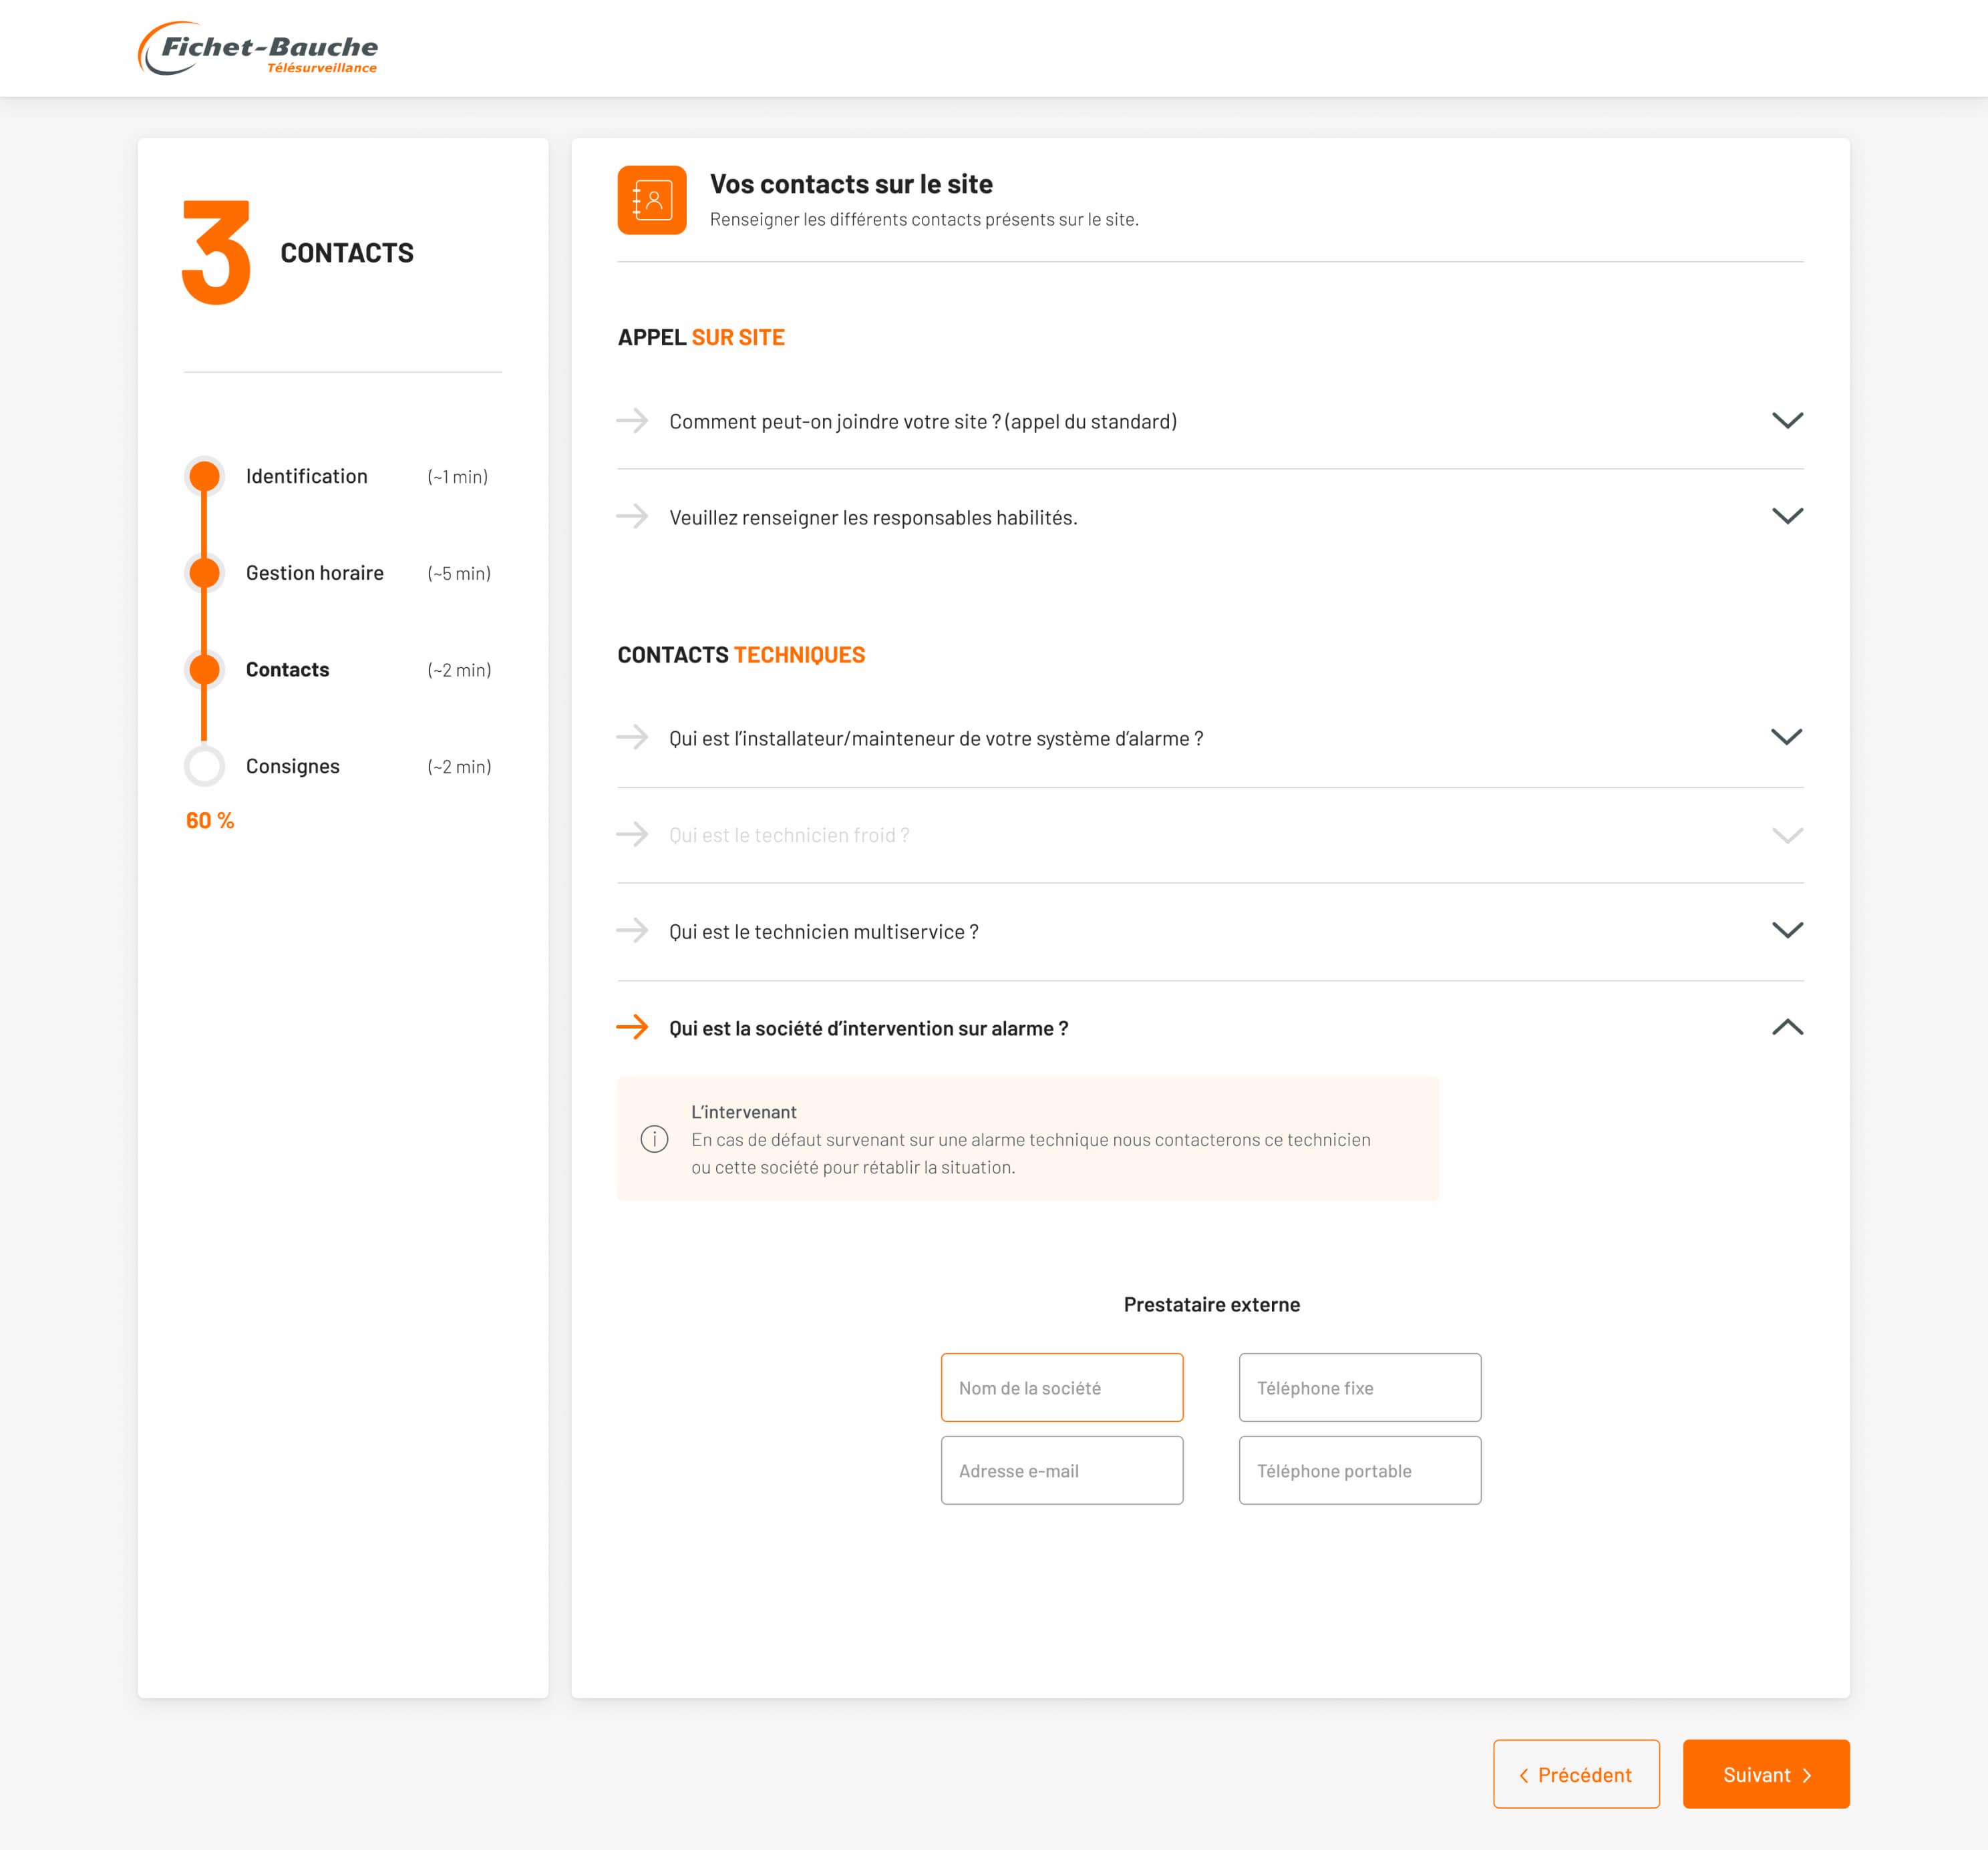Jump to the Consignes step circle

point(205,766)
